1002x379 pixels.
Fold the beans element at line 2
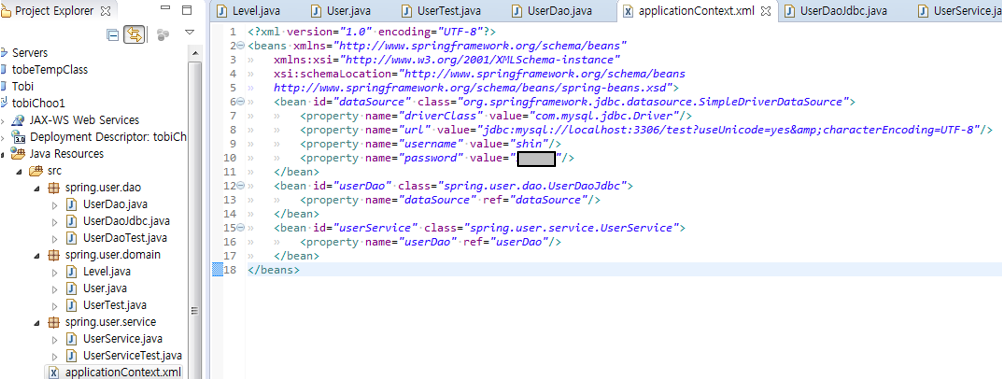[x=241, y=46]
